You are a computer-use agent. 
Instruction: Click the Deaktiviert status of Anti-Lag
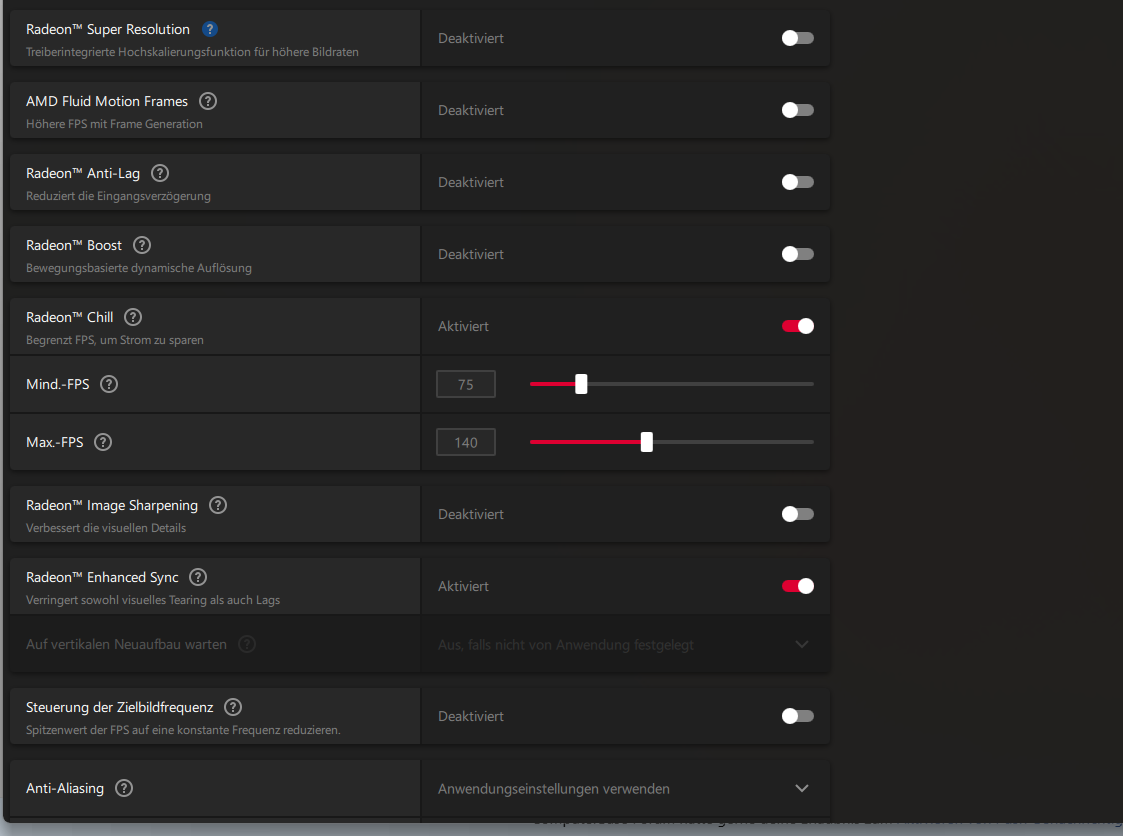pos(471,182)
